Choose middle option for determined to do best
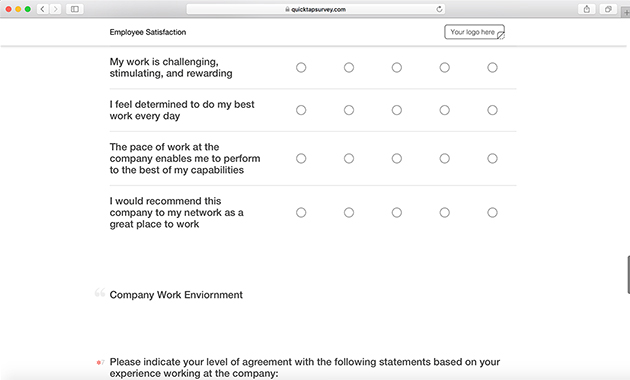The width and height of the screenshot is (630, 380). (x=397, y=110)
